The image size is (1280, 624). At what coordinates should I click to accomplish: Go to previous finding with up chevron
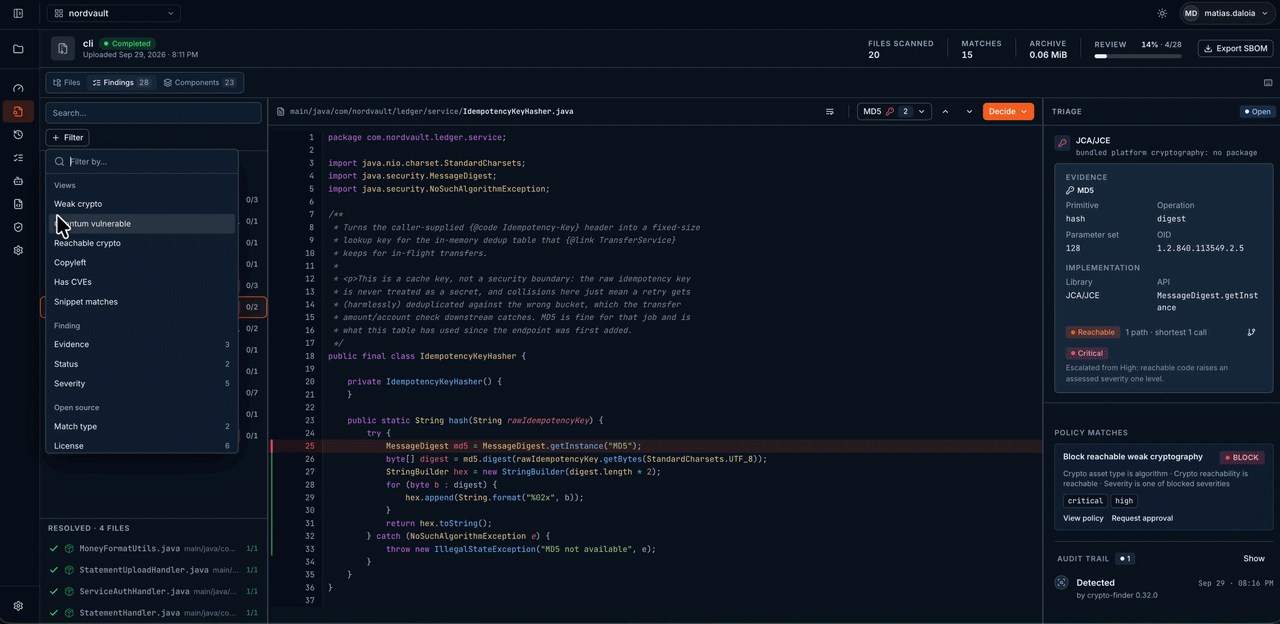pos(945,112)
